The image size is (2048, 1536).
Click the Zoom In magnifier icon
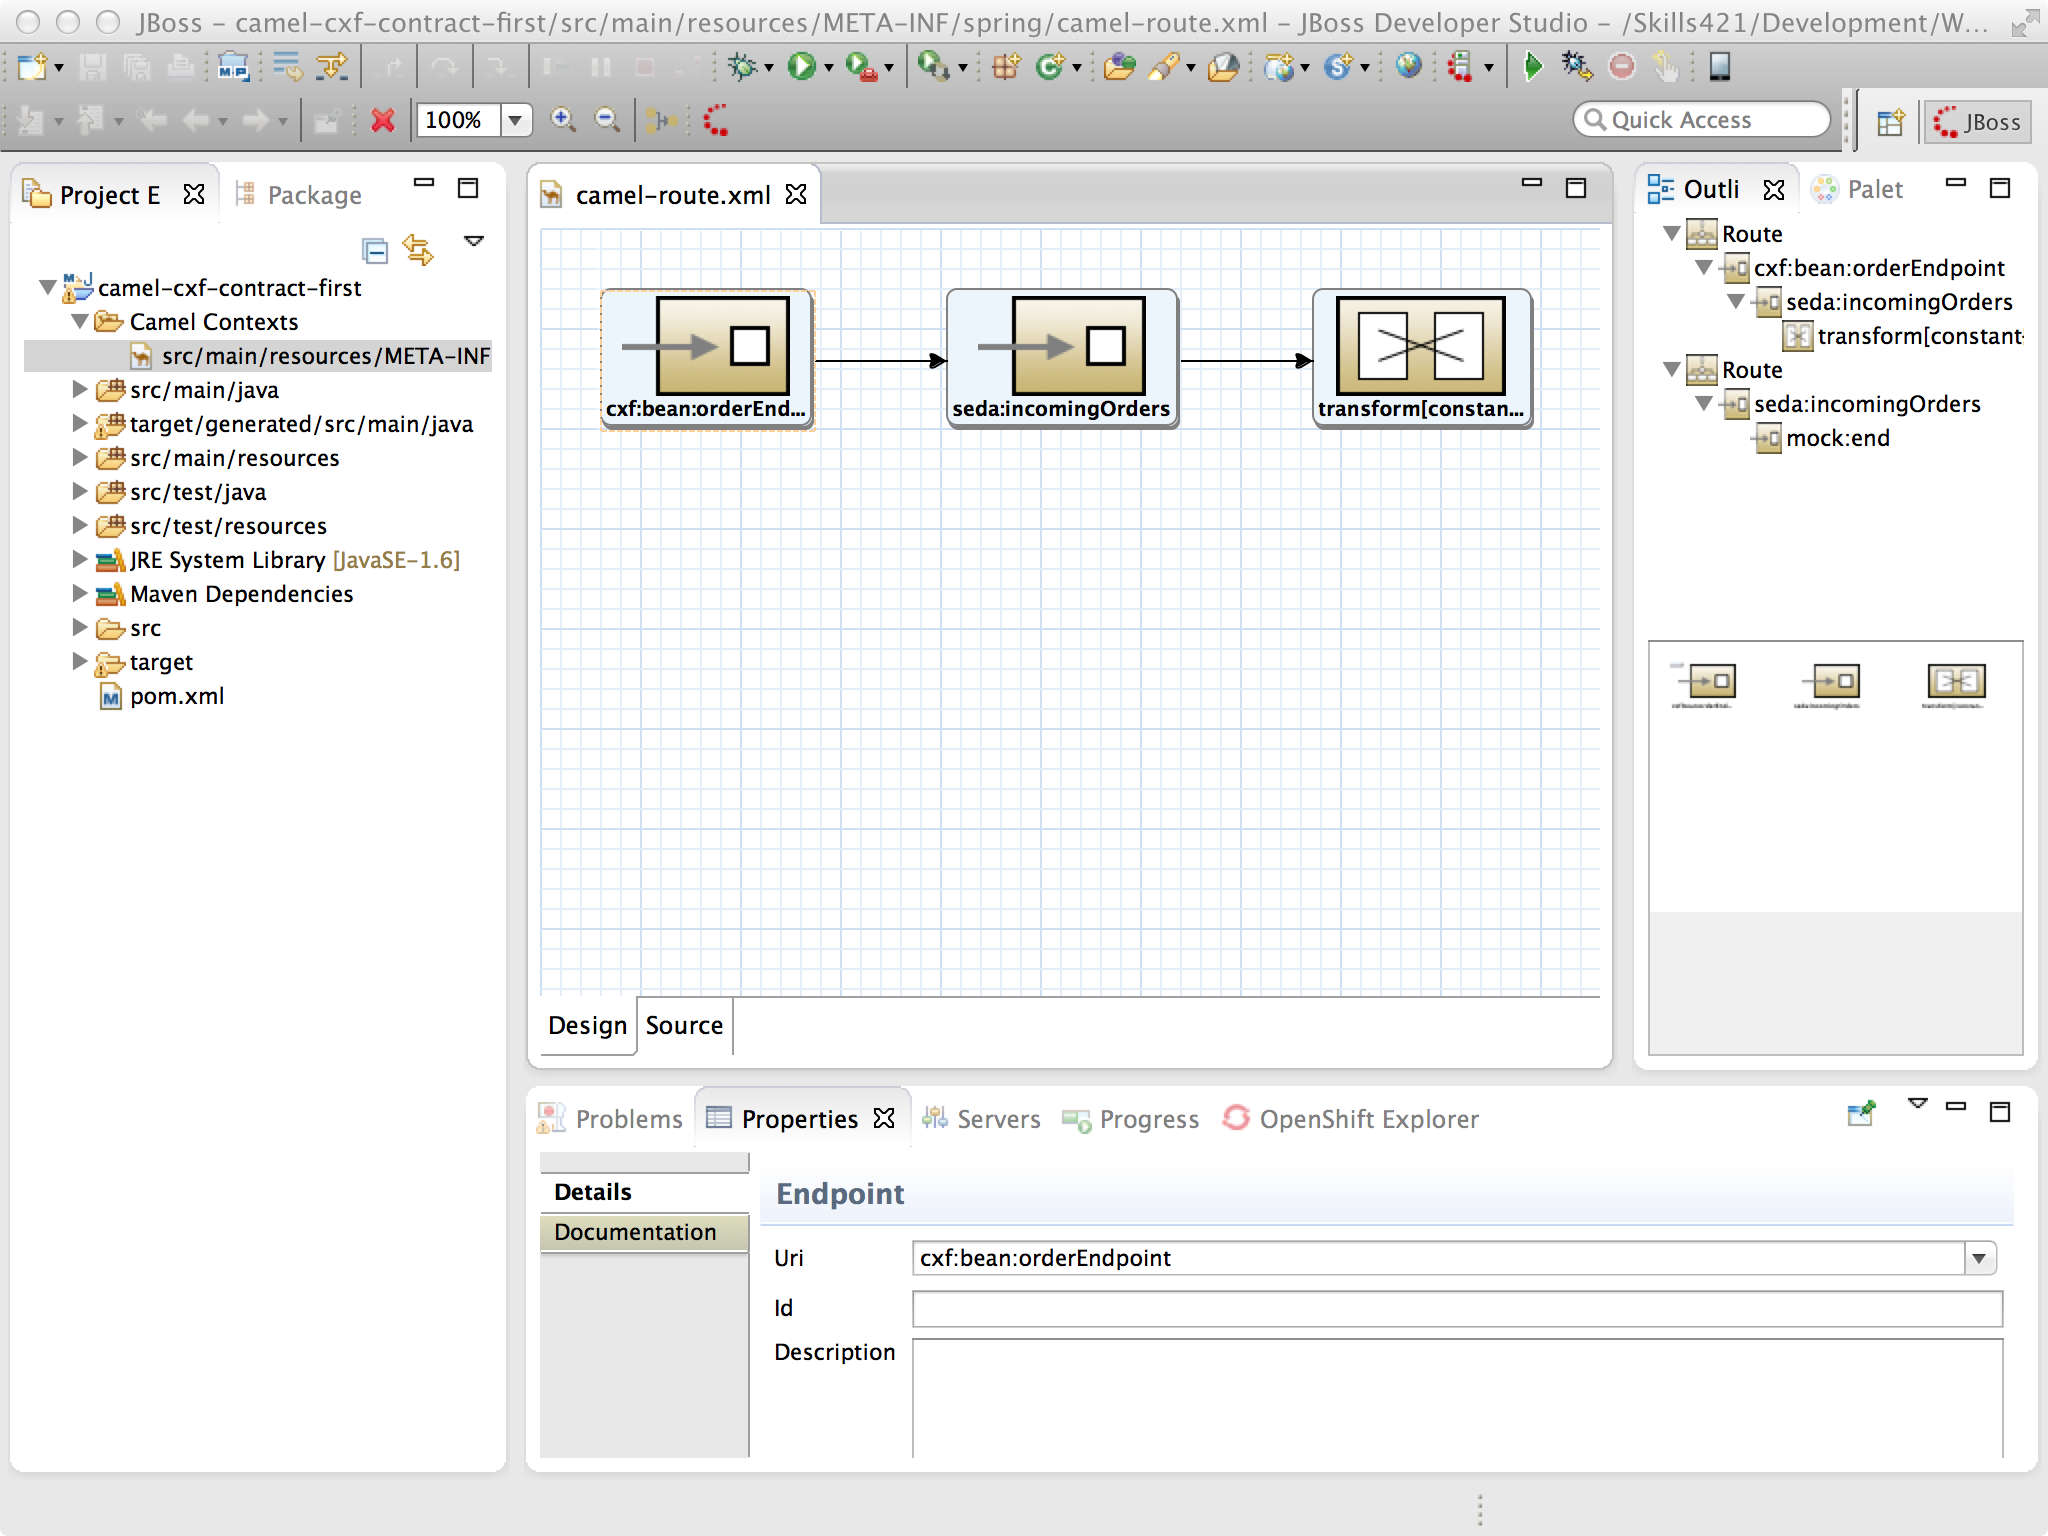(563, 120)
